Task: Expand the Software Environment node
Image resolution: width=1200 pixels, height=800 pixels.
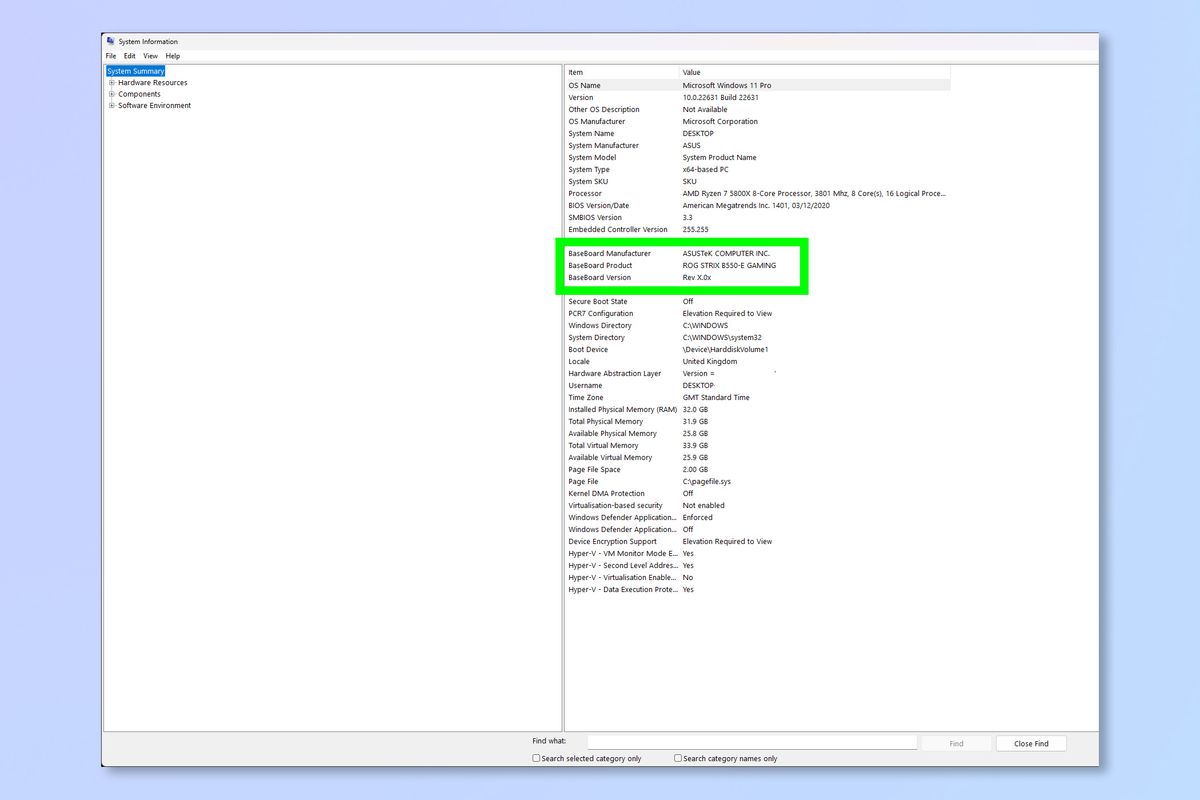Action: 111,105
